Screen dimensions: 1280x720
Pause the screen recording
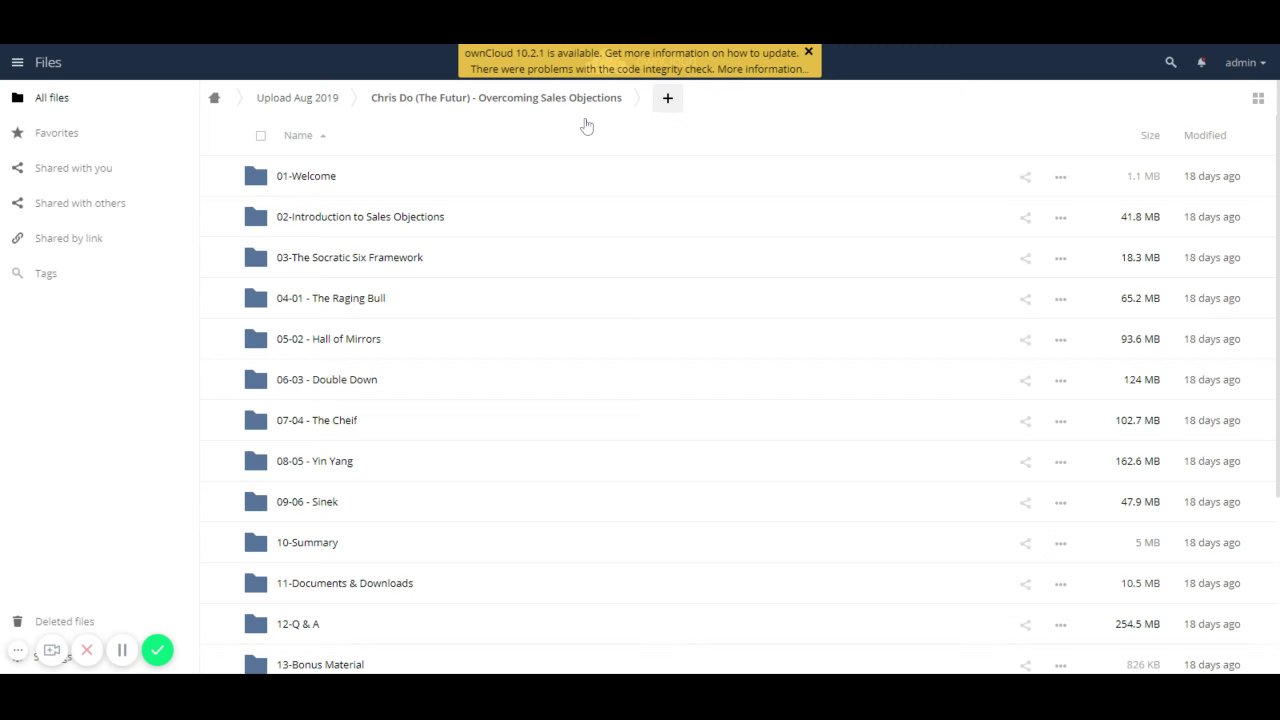tap(122, 650)
